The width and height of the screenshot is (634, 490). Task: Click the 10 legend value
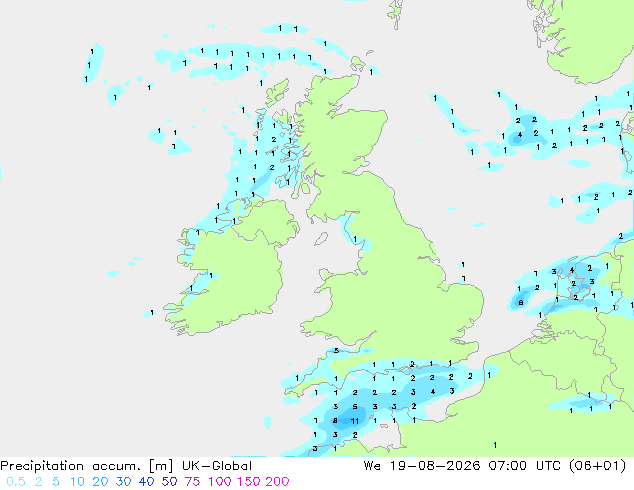click(77, 482)
